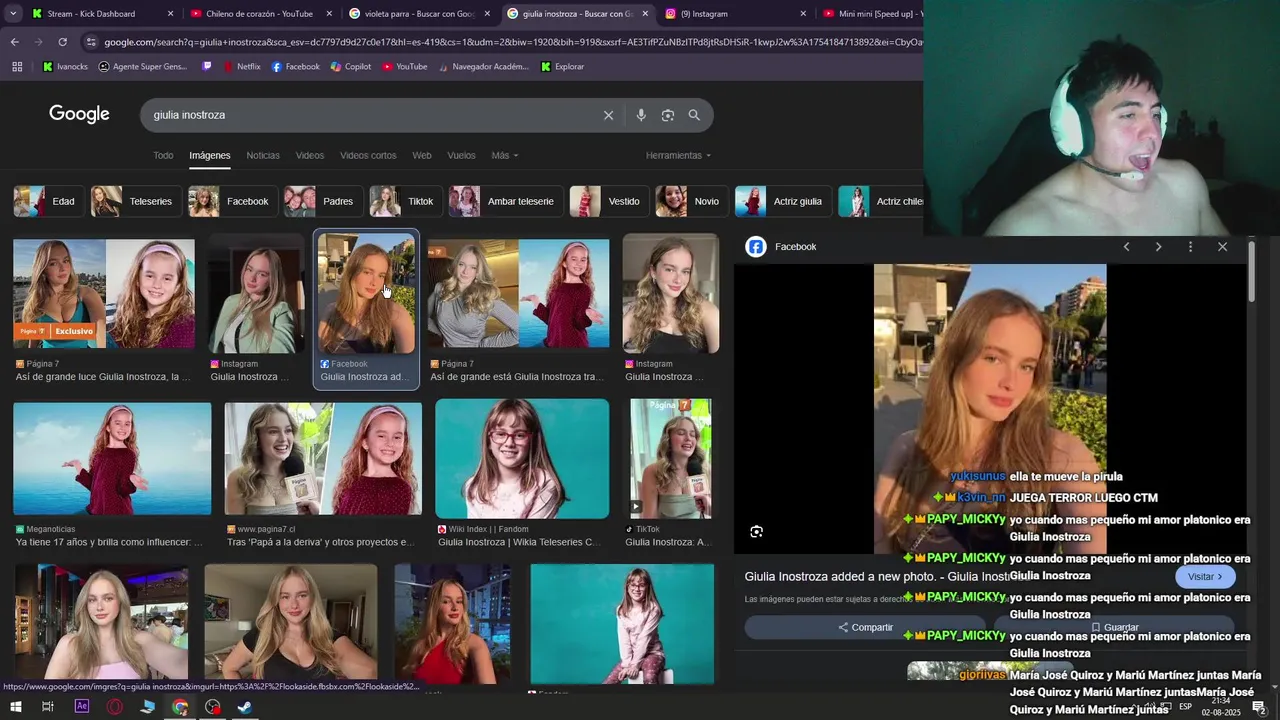Open Task View on taskbar
Screen dimensions: 1280x720
pyautogui.click(x=47, y=707)
